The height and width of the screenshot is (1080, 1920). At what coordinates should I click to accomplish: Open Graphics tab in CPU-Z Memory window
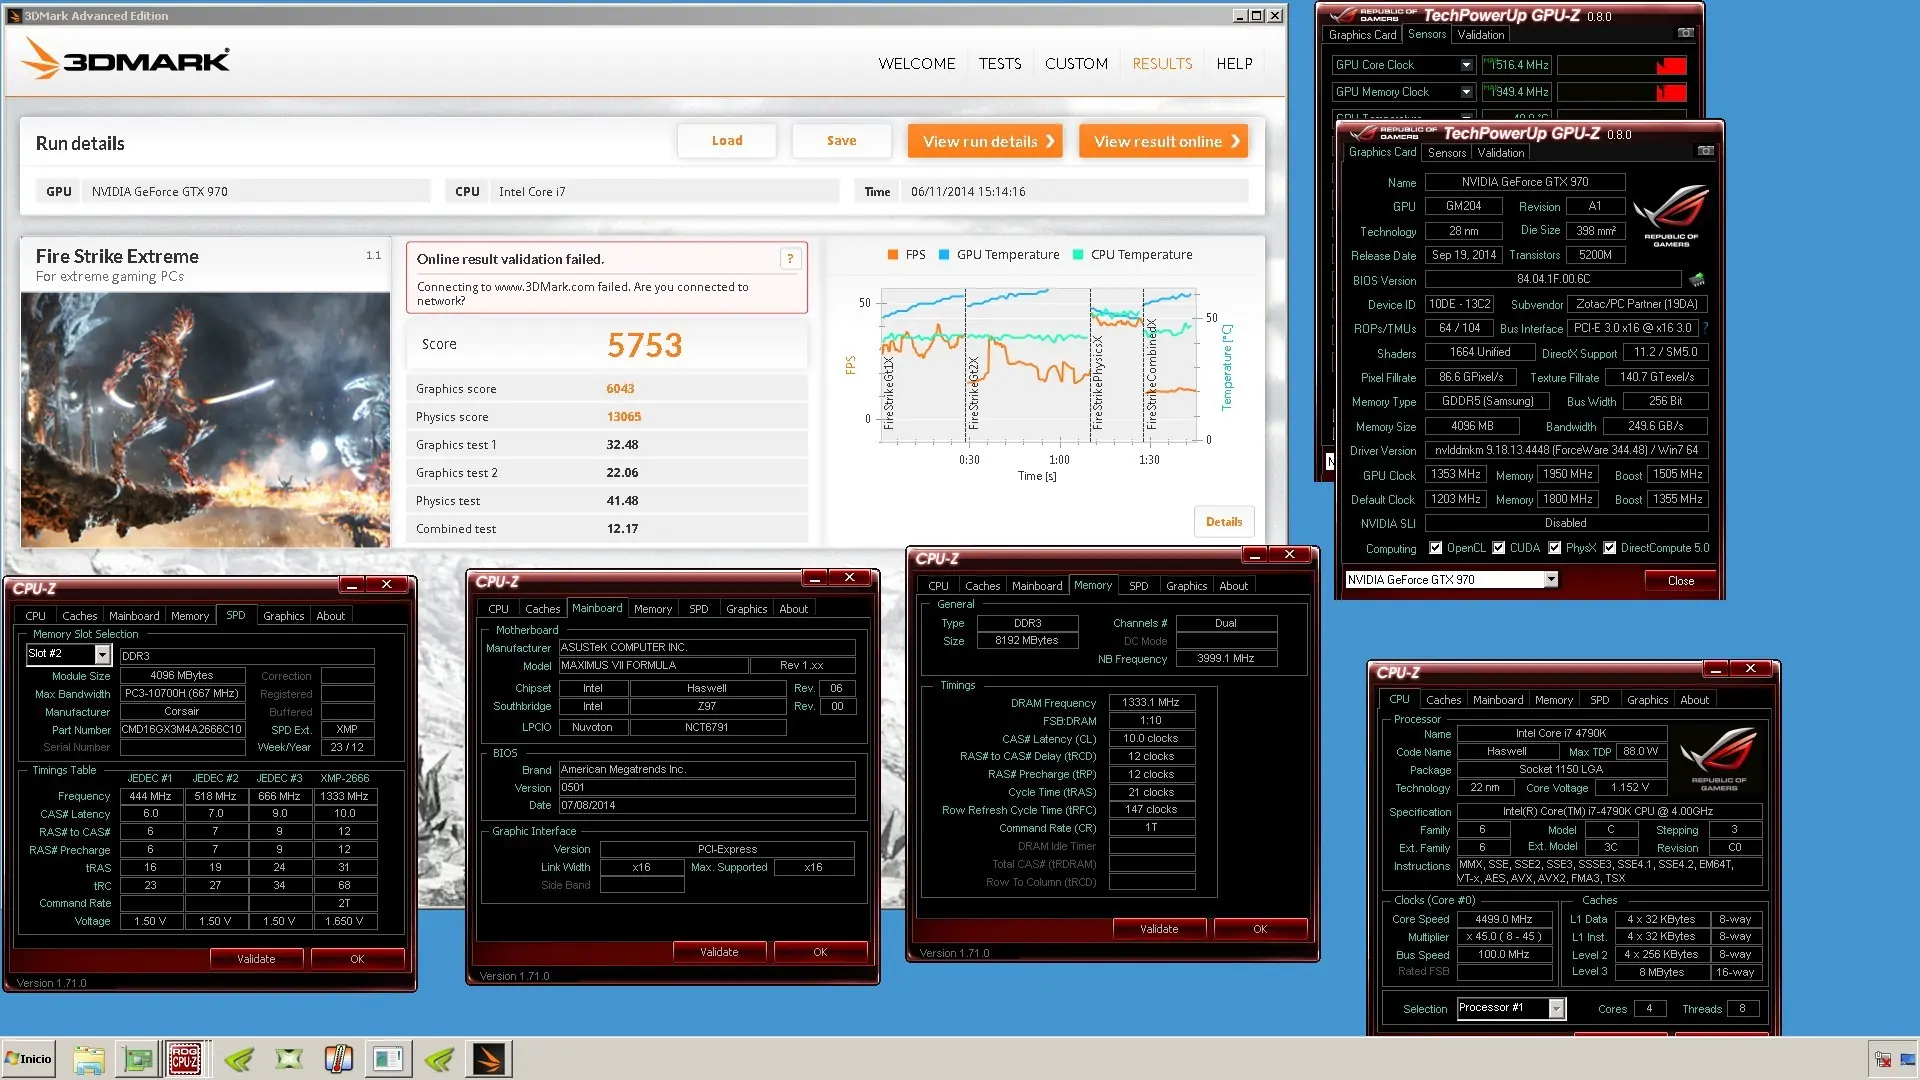click(x=1186, y=586)
